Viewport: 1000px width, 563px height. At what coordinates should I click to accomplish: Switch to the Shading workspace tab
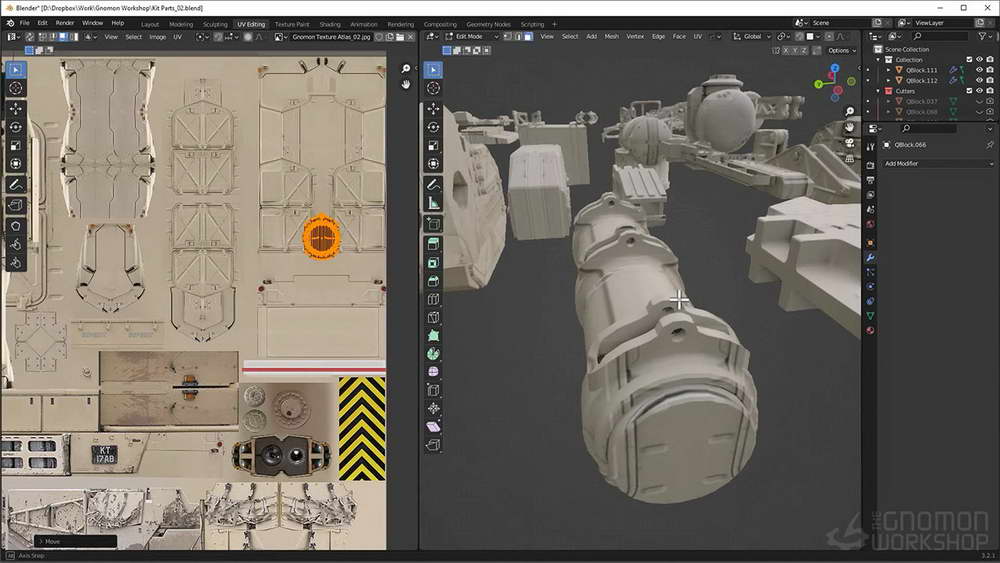click(x=330, y=24)
